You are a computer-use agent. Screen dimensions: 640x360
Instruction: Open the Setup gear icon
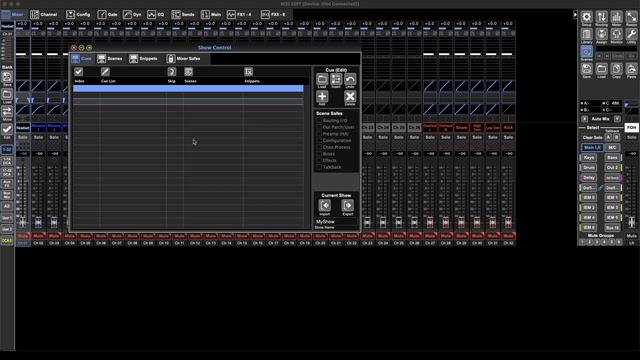tap(587, 17)
